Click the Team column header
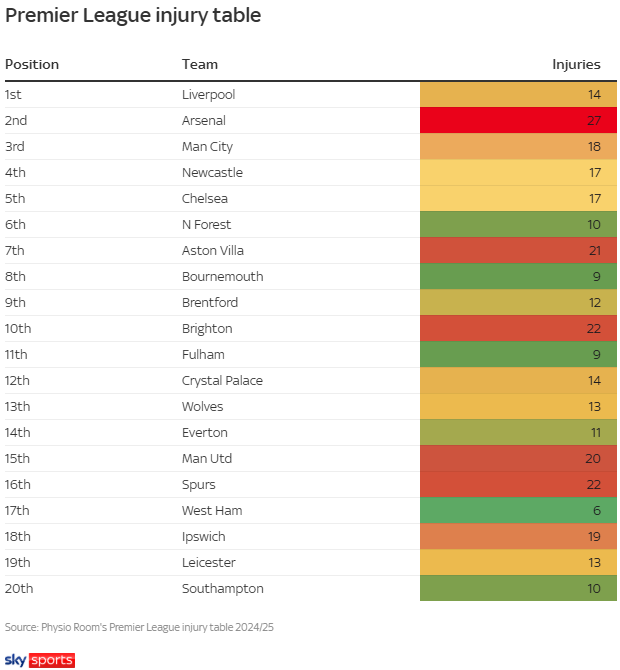 click(199, 64)
